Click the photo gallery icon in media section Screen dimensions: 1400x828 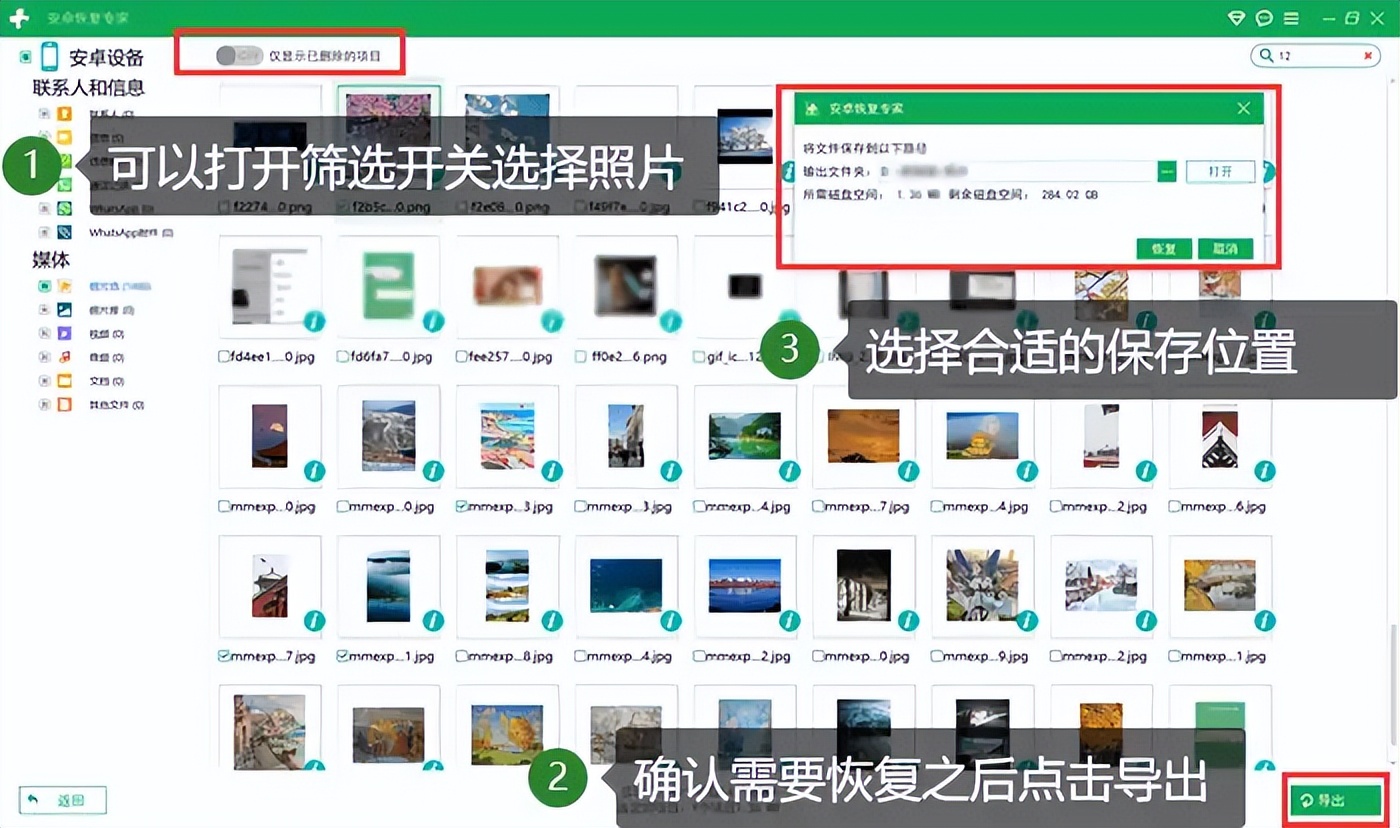point(62,308)
